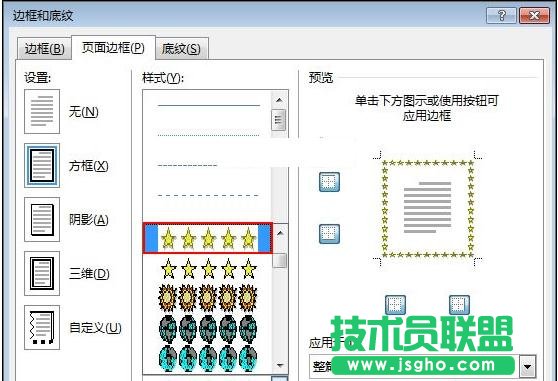
Task: Select the fine dotted line style
Action: tap(209, 135)
